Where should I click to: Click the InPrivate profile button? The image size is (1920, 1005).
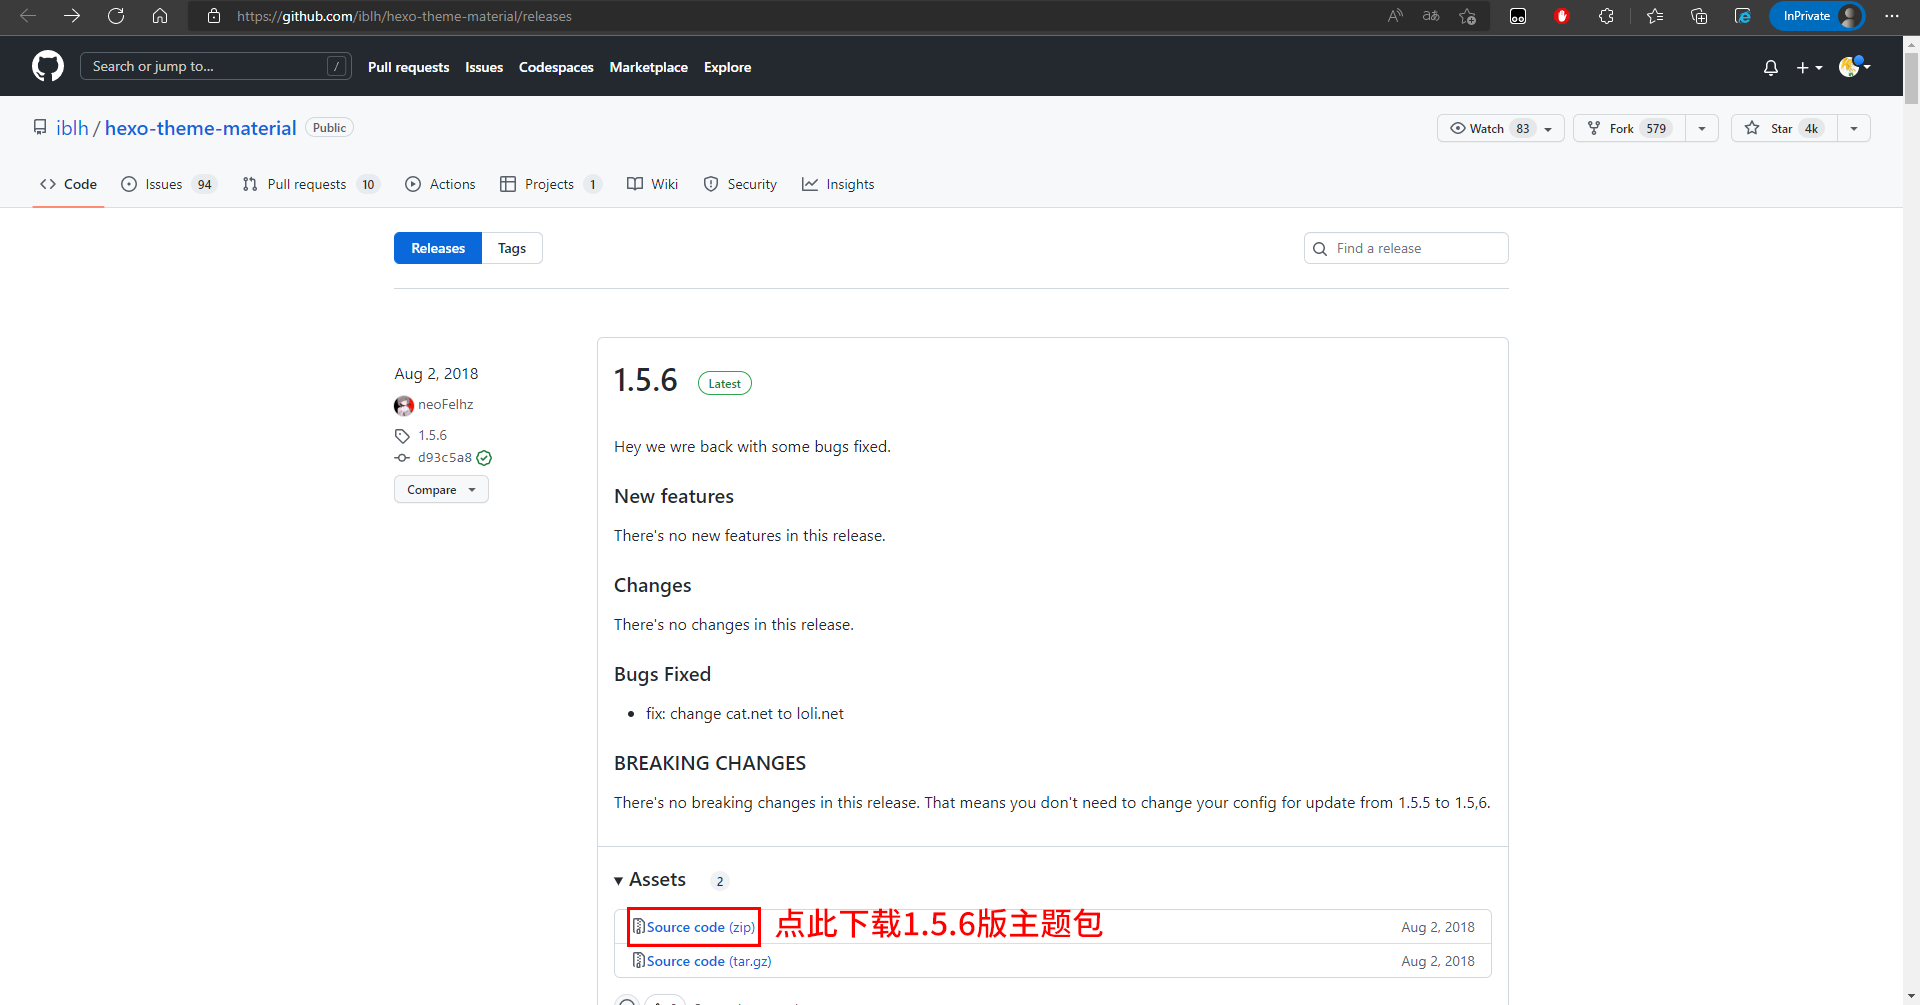(1817, 16)
